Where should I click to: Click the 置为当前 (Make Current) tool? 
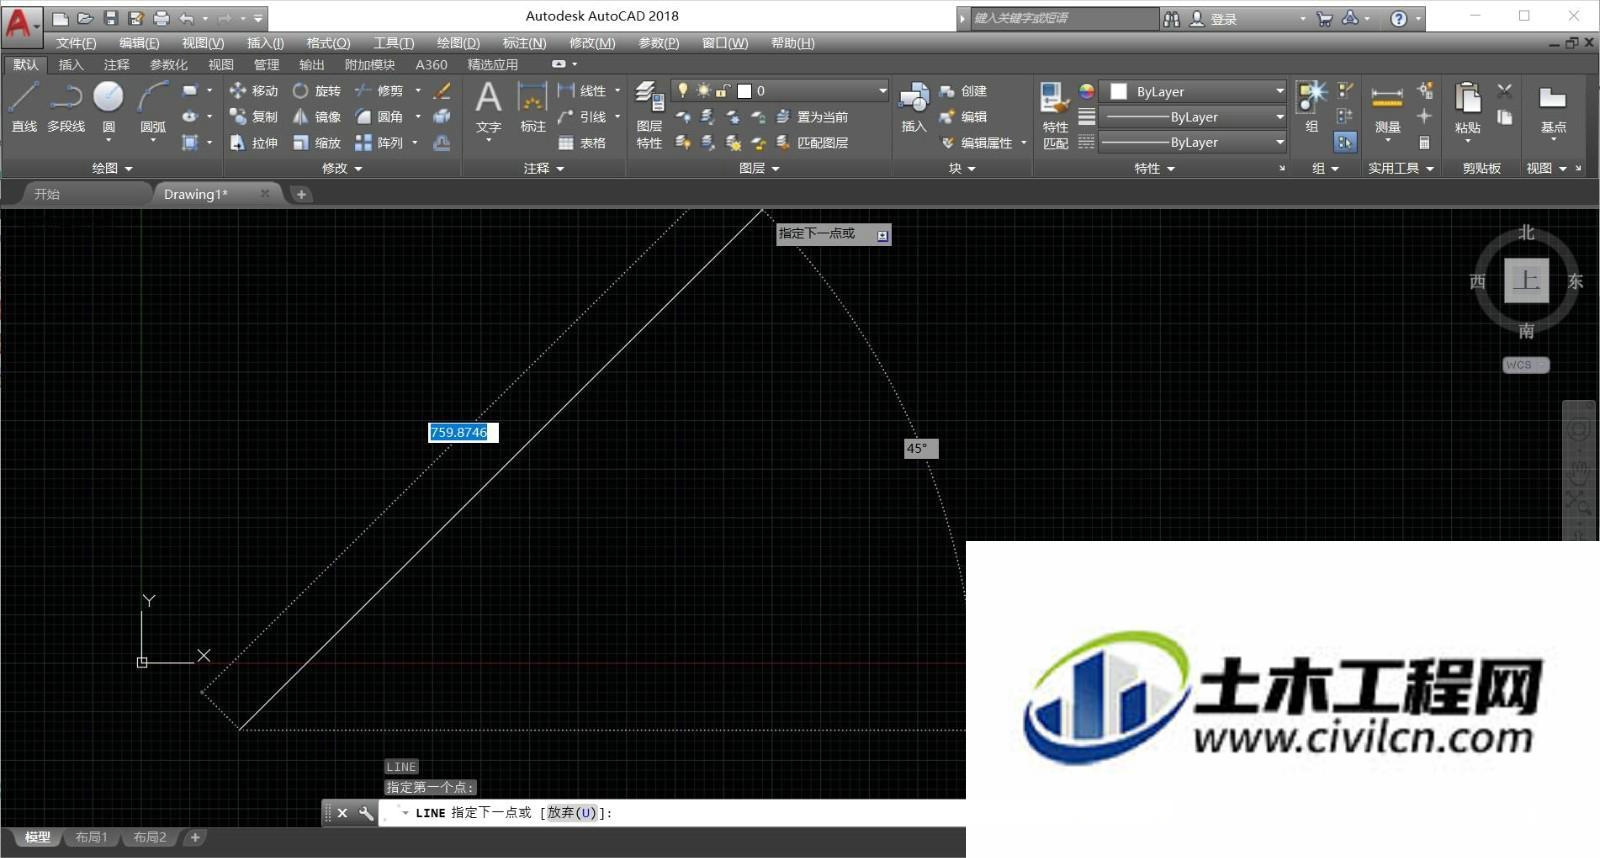pos(812,117)
